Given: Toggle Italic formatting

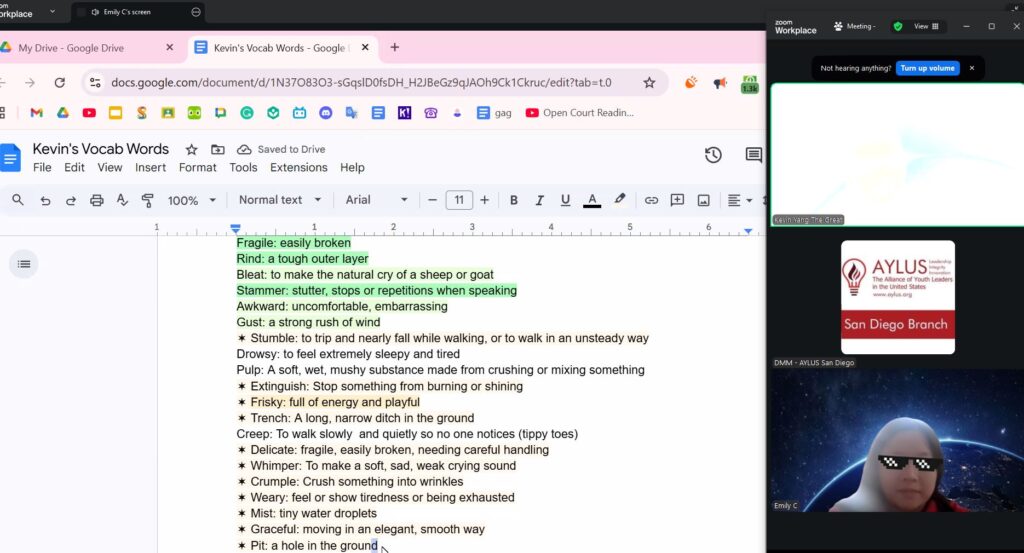Looking at the screenshot, I should click(x=540, y=200).
